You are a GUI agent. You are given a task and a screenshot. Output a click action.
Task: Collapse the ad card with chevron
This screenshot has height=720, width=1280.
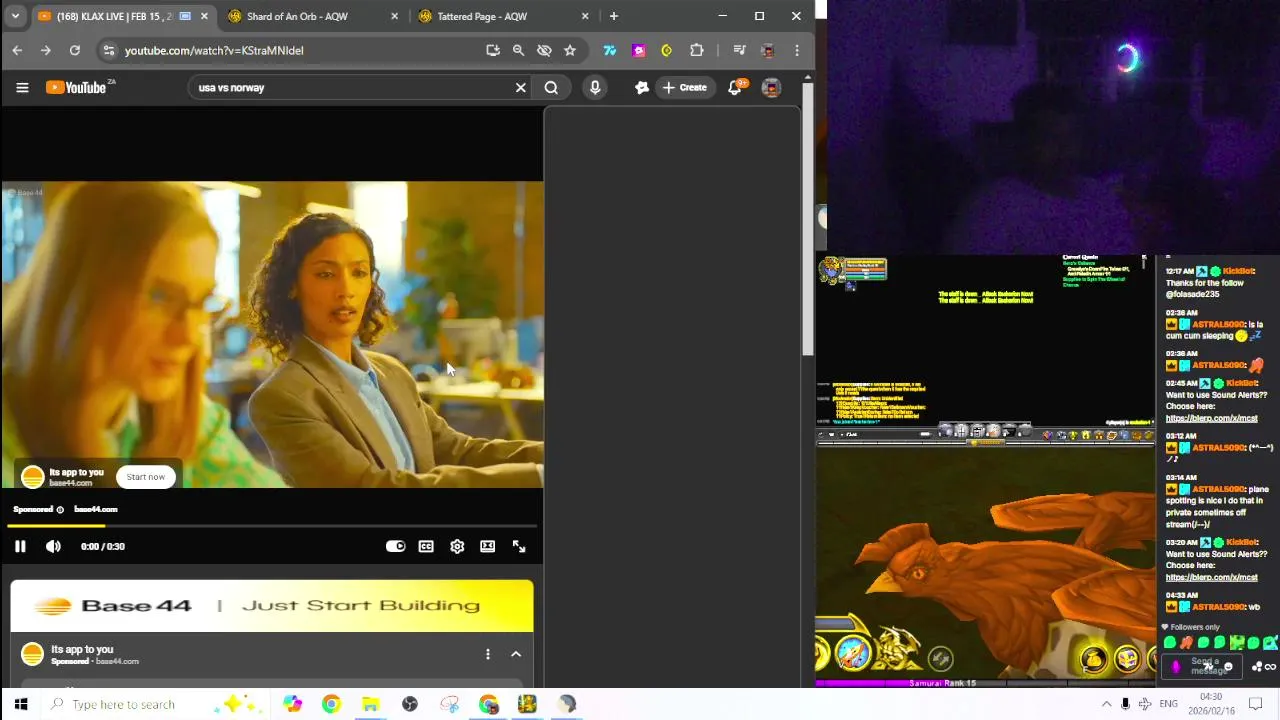[516, 654]
